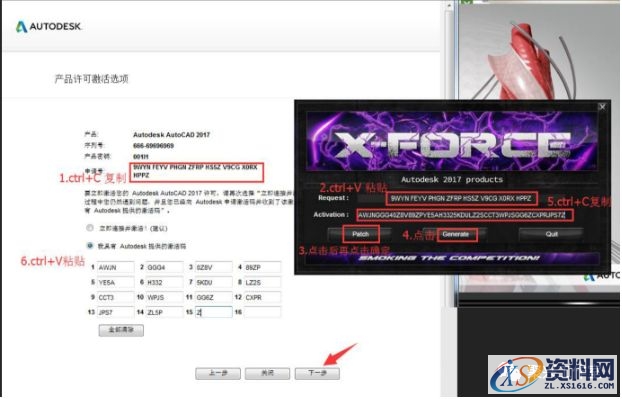Click activation code field 6
The width and height of the screenshot is (622, 399).
tap(165, 282)
